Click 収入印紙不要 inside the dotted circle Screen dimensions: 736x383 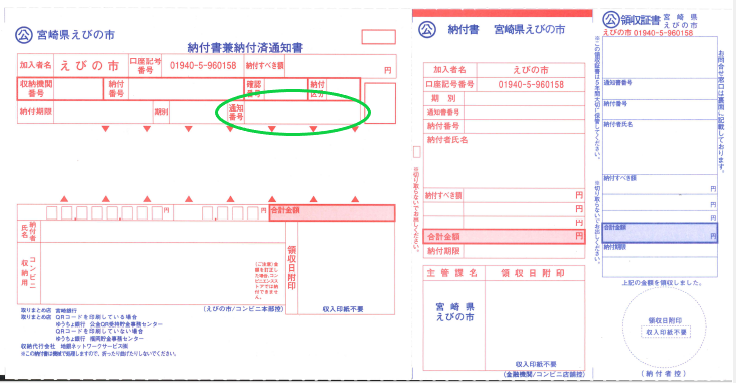[666, 332]
